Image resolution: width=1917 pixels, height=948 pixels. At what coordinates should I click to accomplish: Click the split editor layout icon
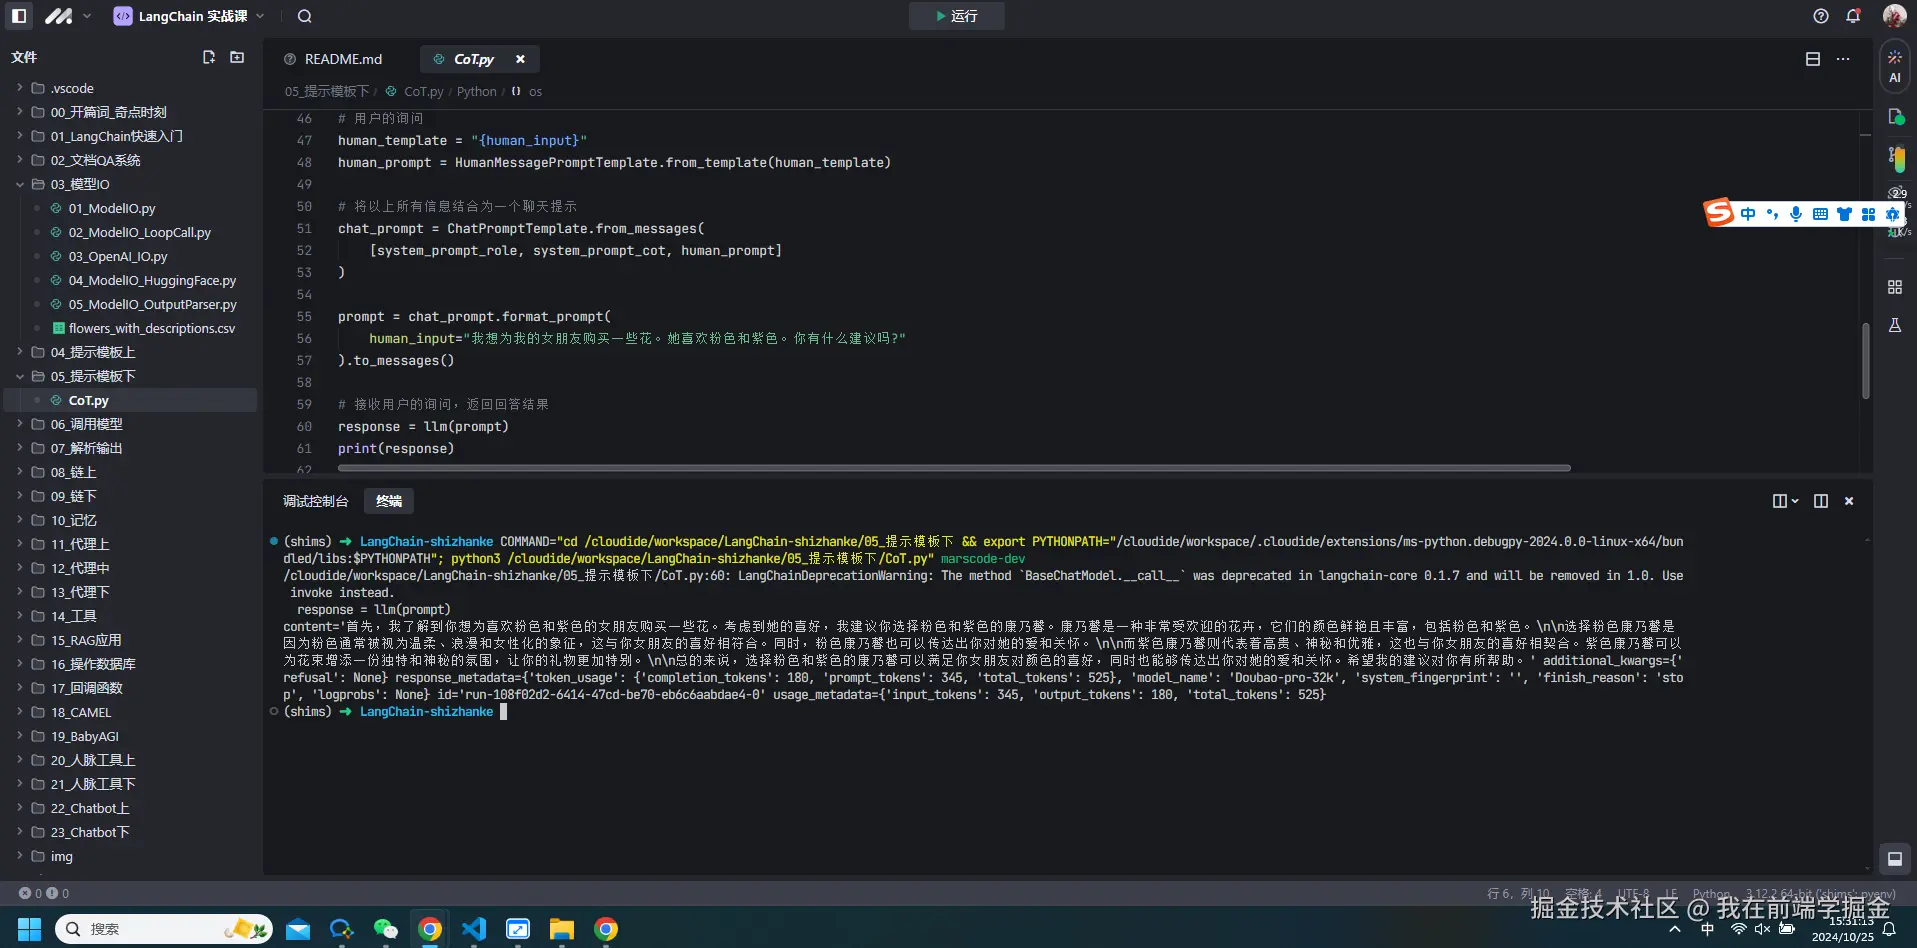(1812, 59)
